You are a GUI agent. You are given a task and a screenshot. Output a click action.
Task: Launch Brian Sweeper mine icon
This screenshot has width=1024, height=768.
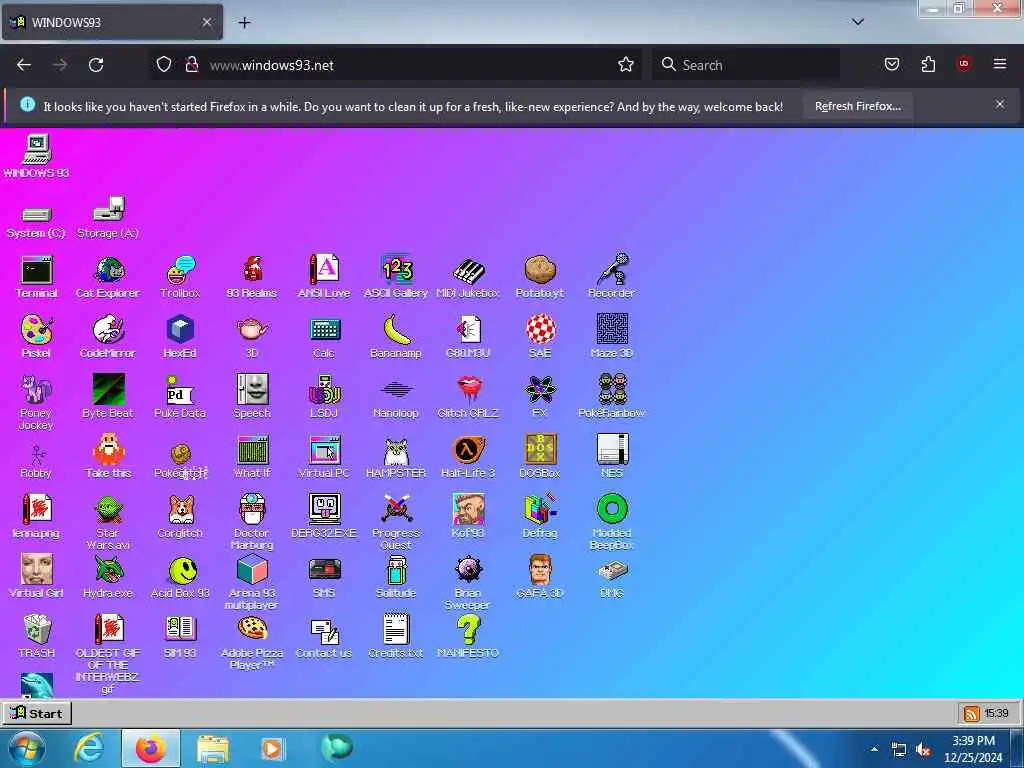click(x=468, y=582)
